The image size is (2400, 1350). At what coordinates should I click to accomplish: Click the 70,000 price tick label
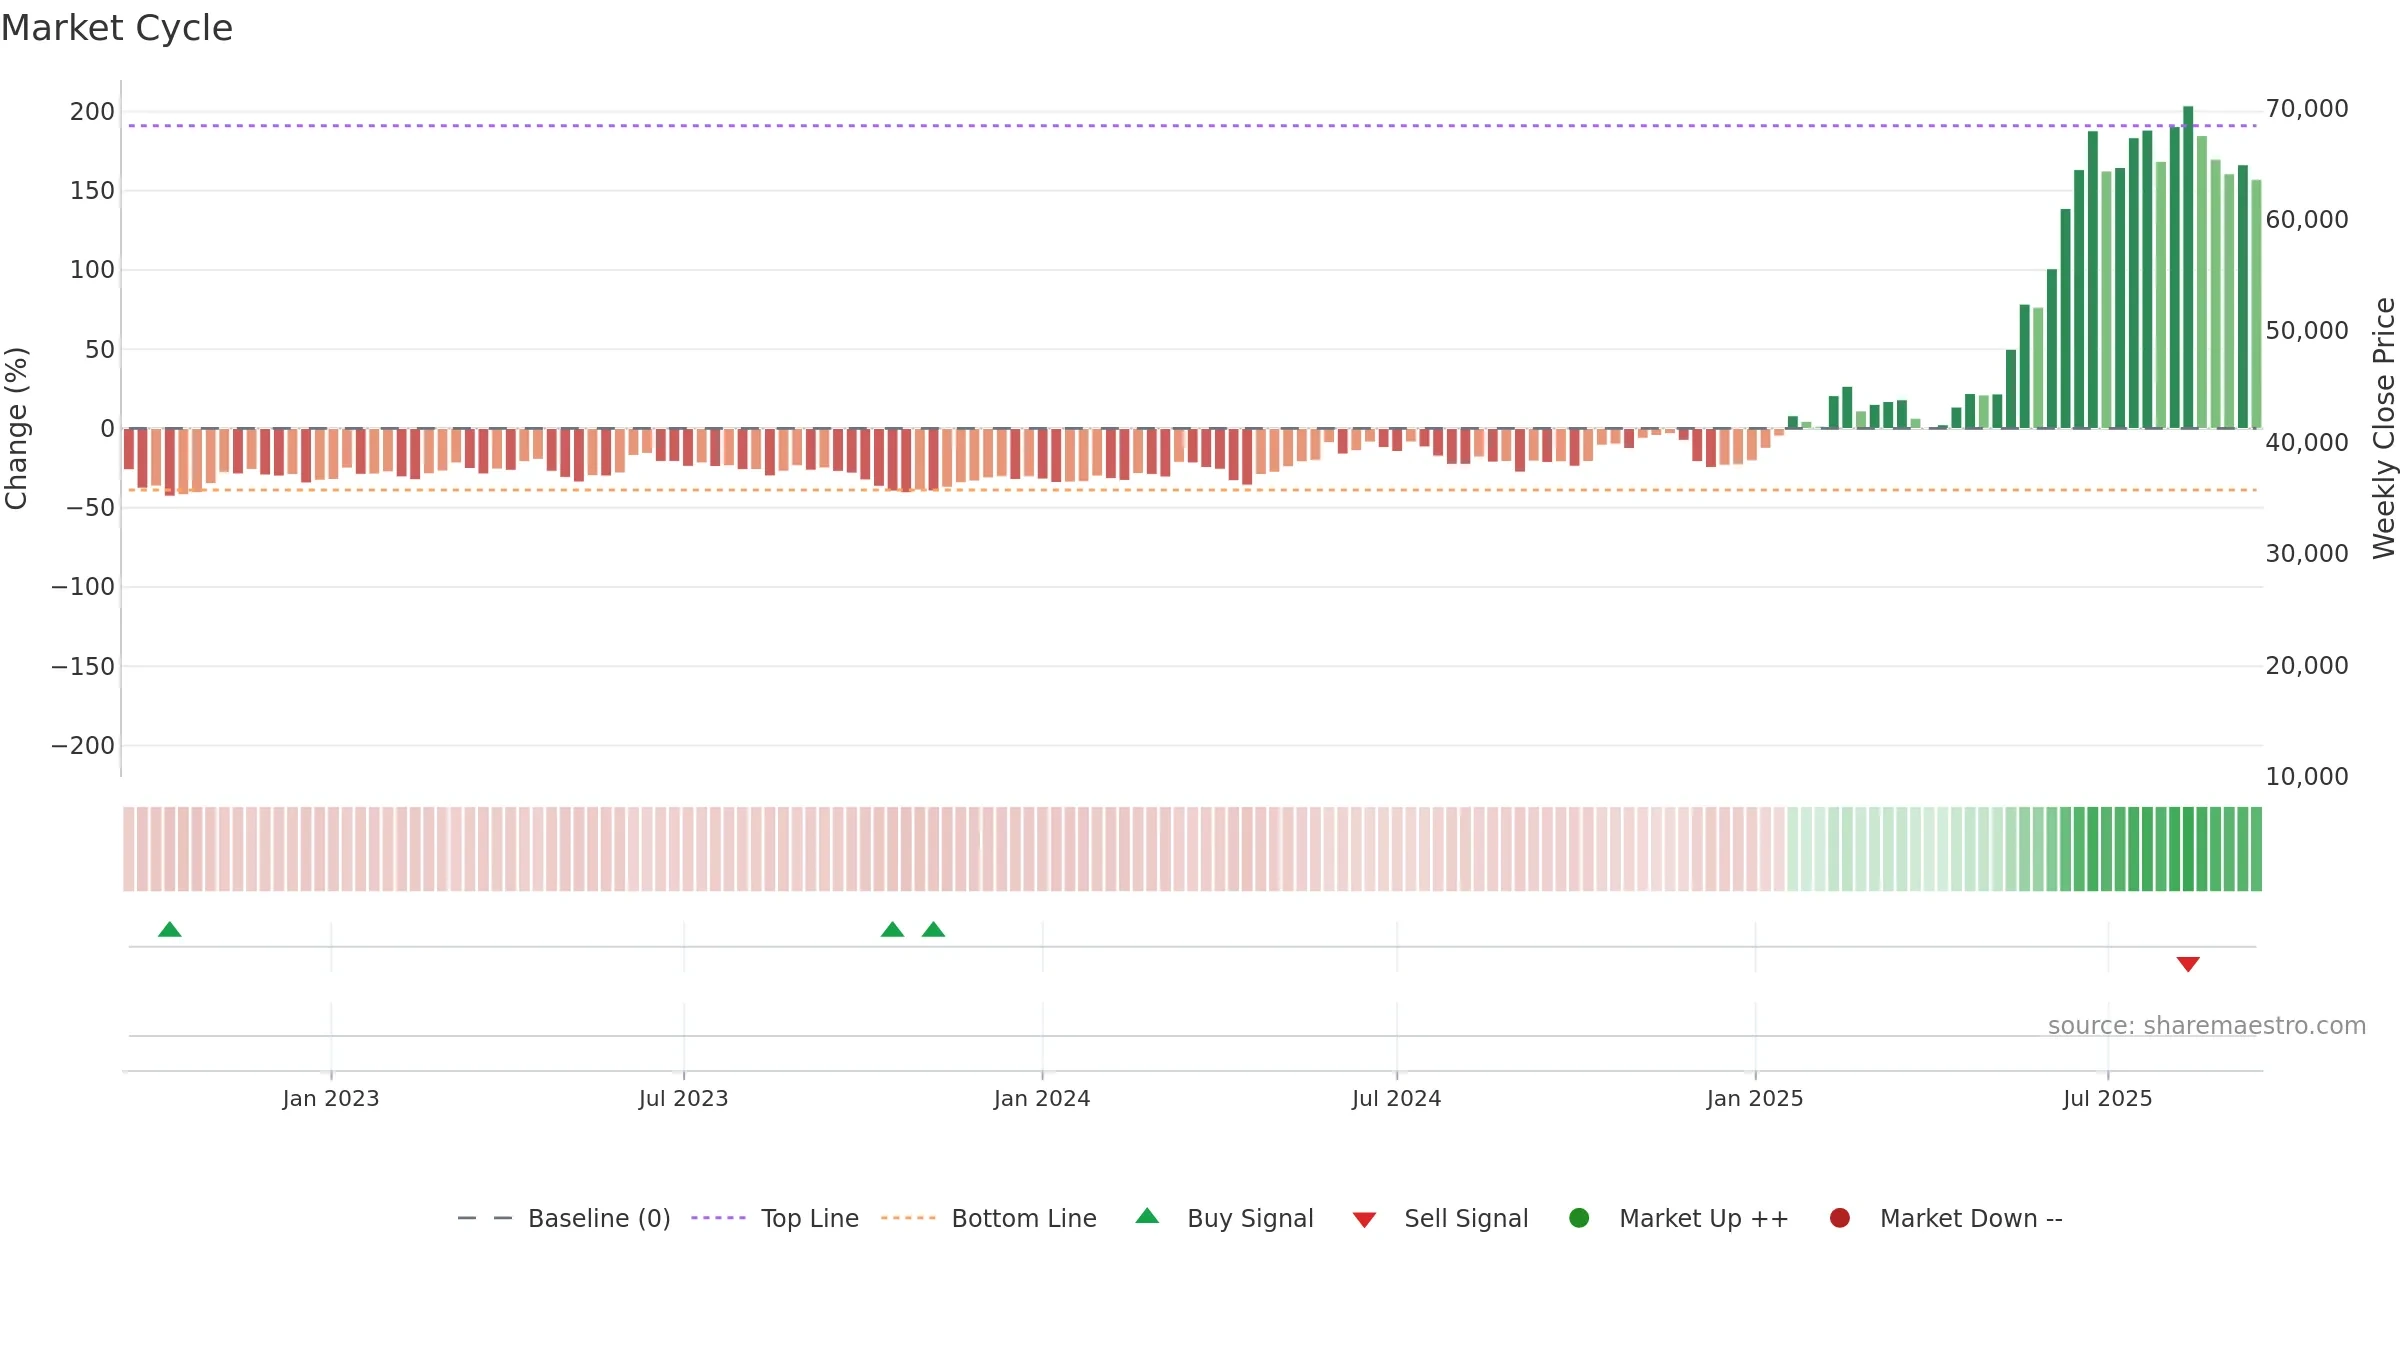(2307, 109)
